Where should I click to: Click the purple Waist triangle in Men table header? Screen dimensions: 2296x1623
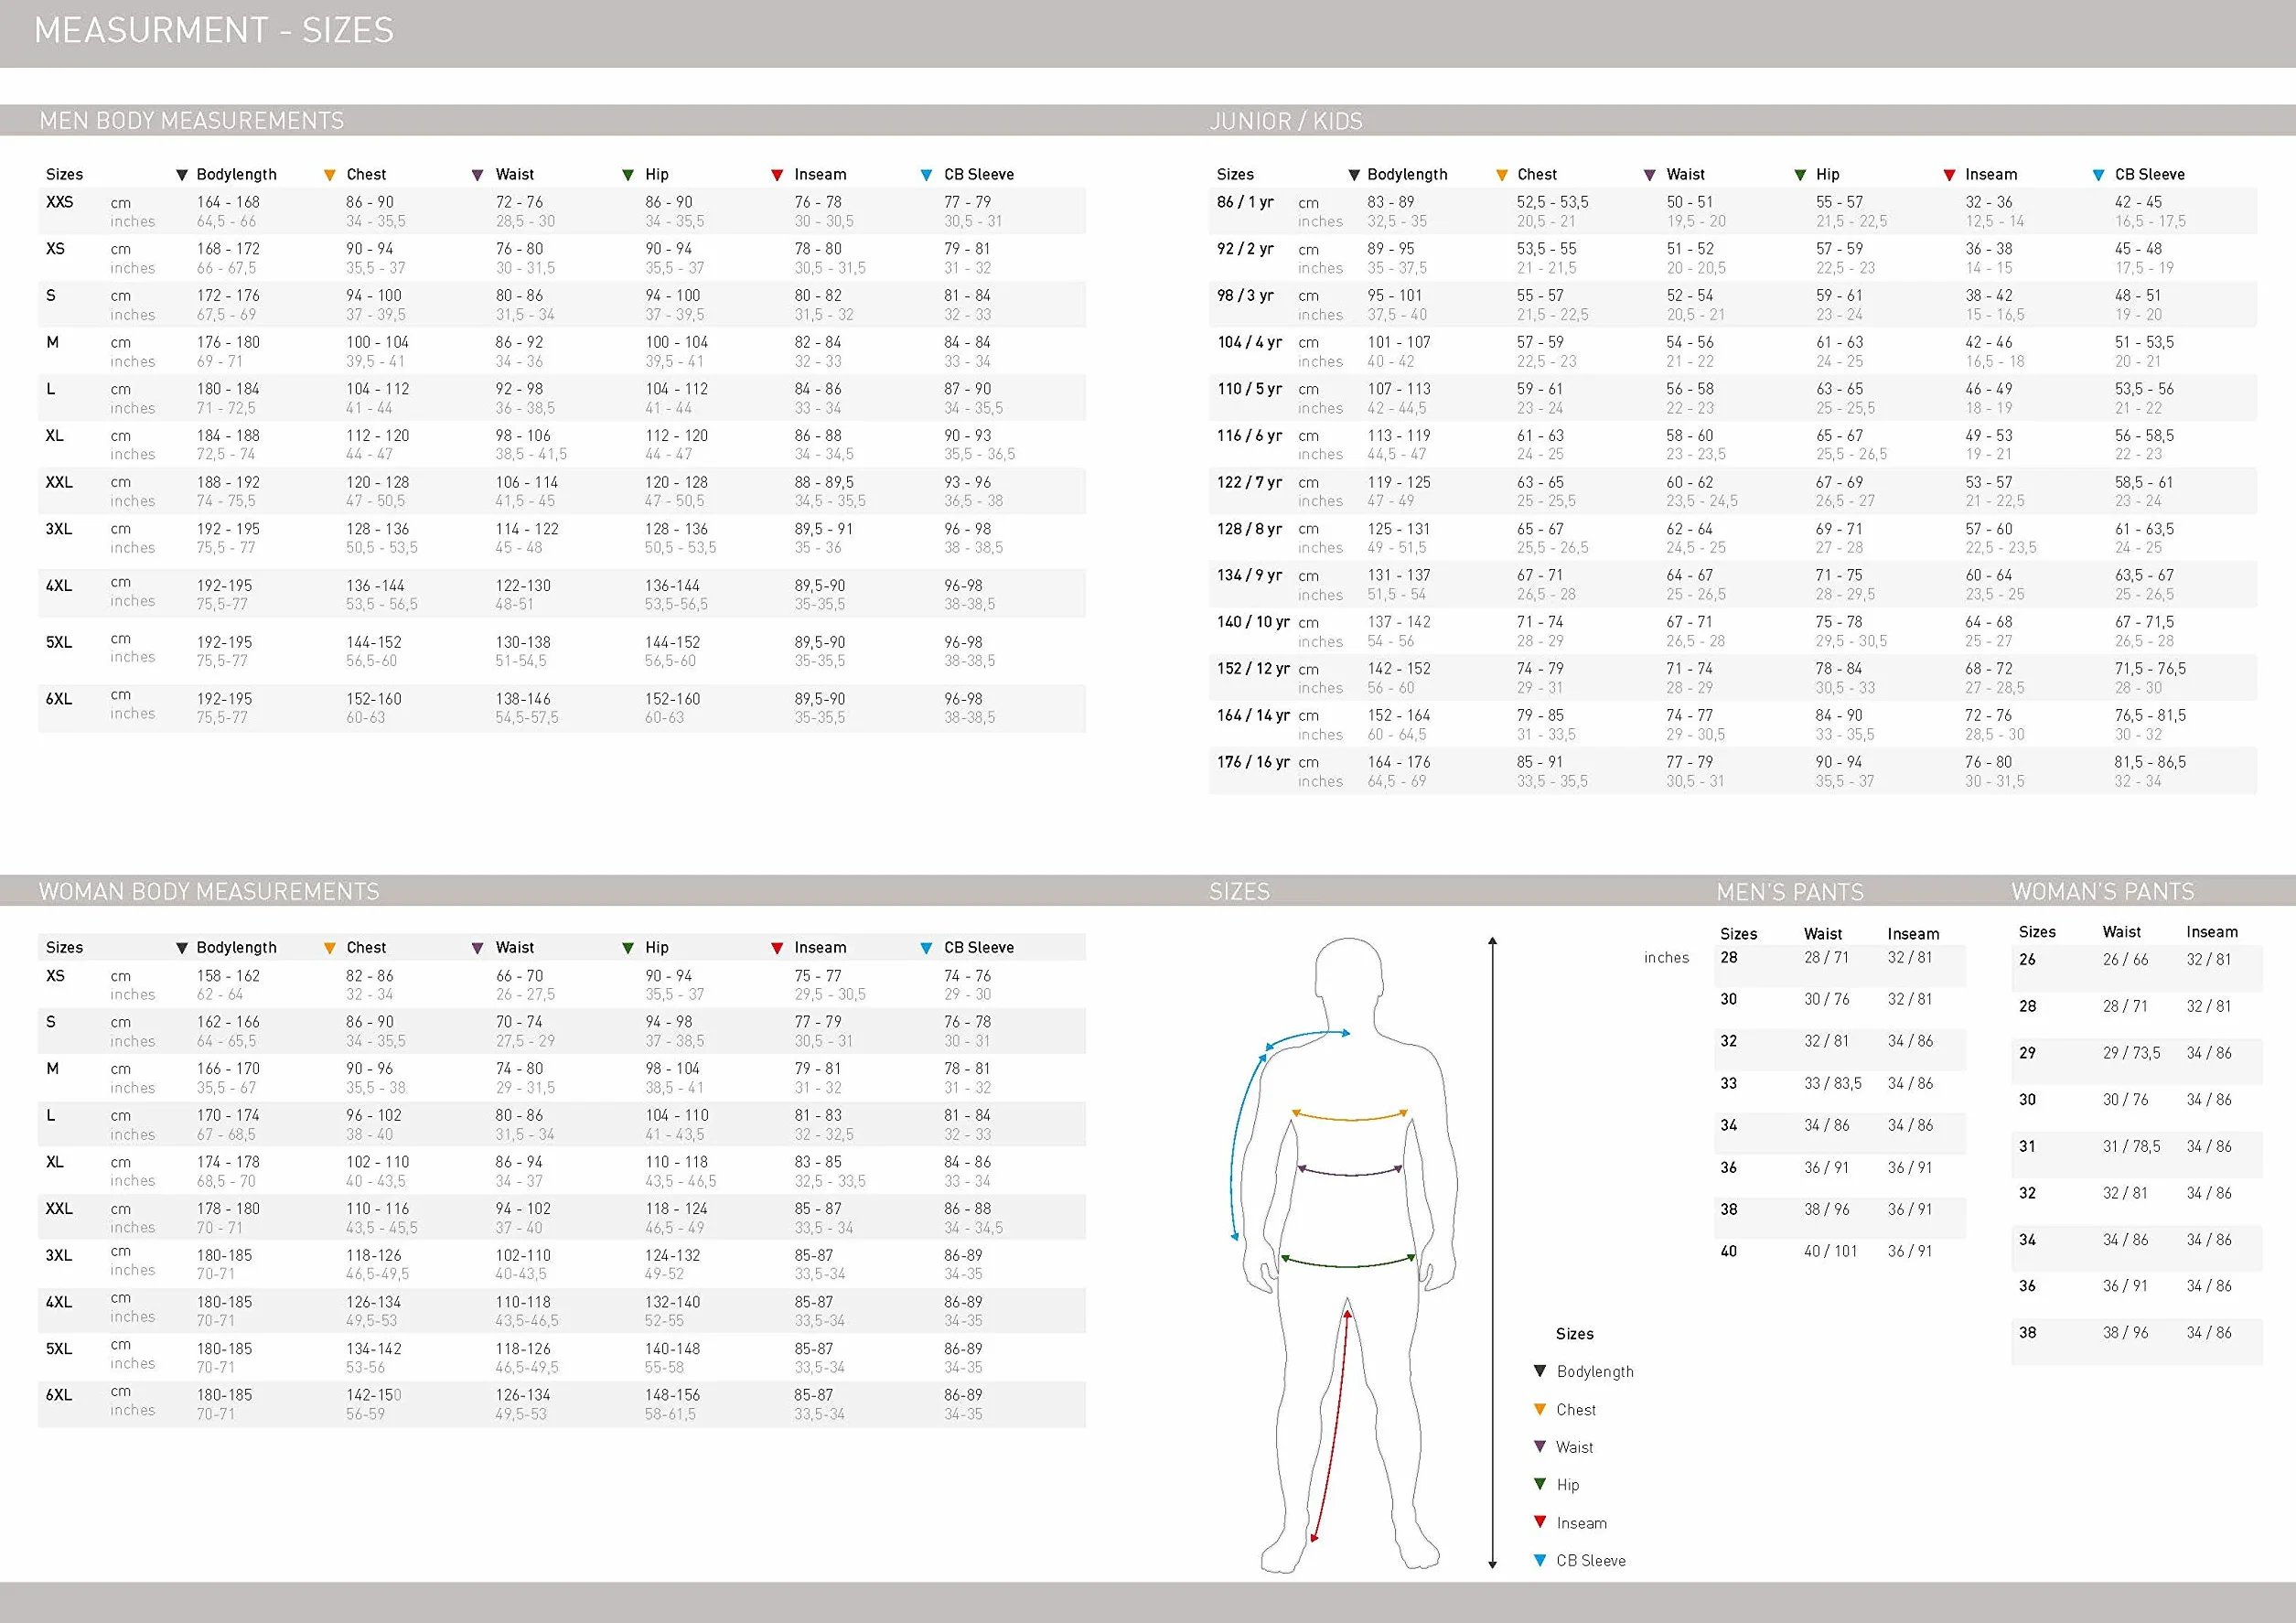(x=478, y=175)
